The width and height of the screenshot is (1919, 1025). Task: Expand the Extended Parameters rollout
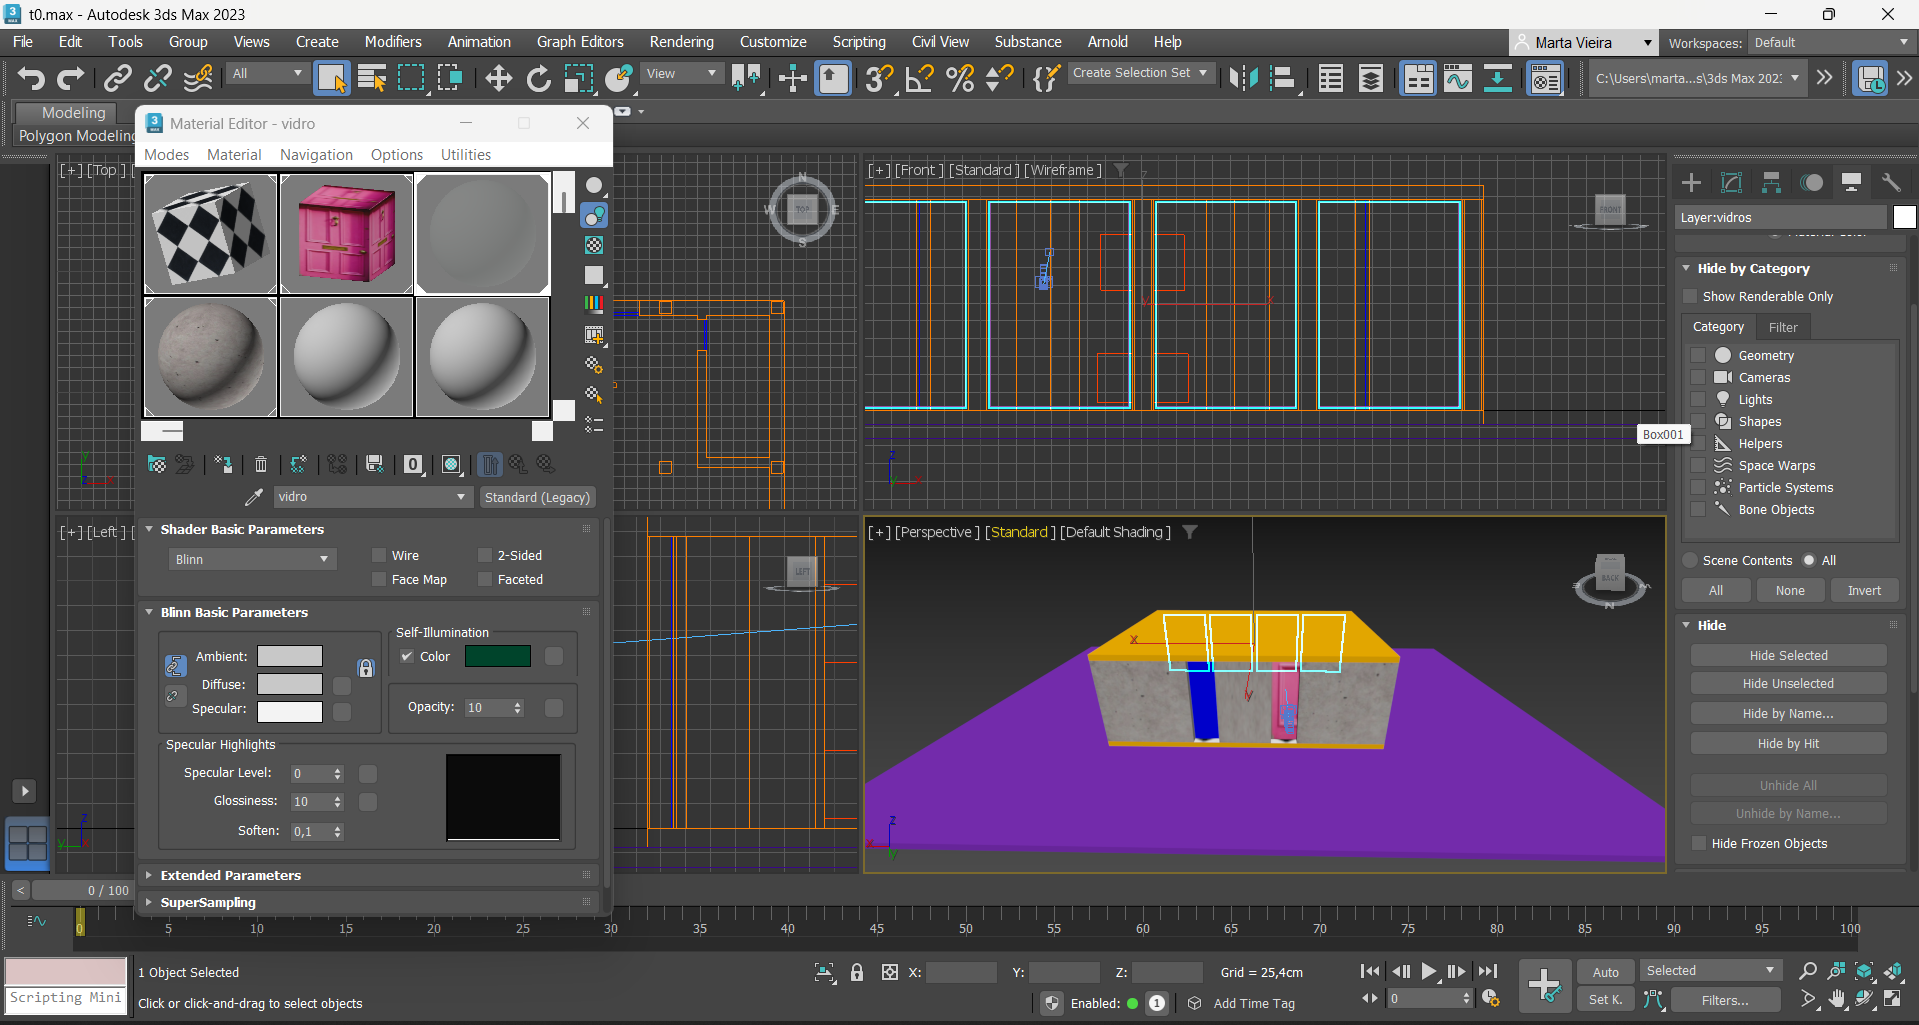pos(231,875)
